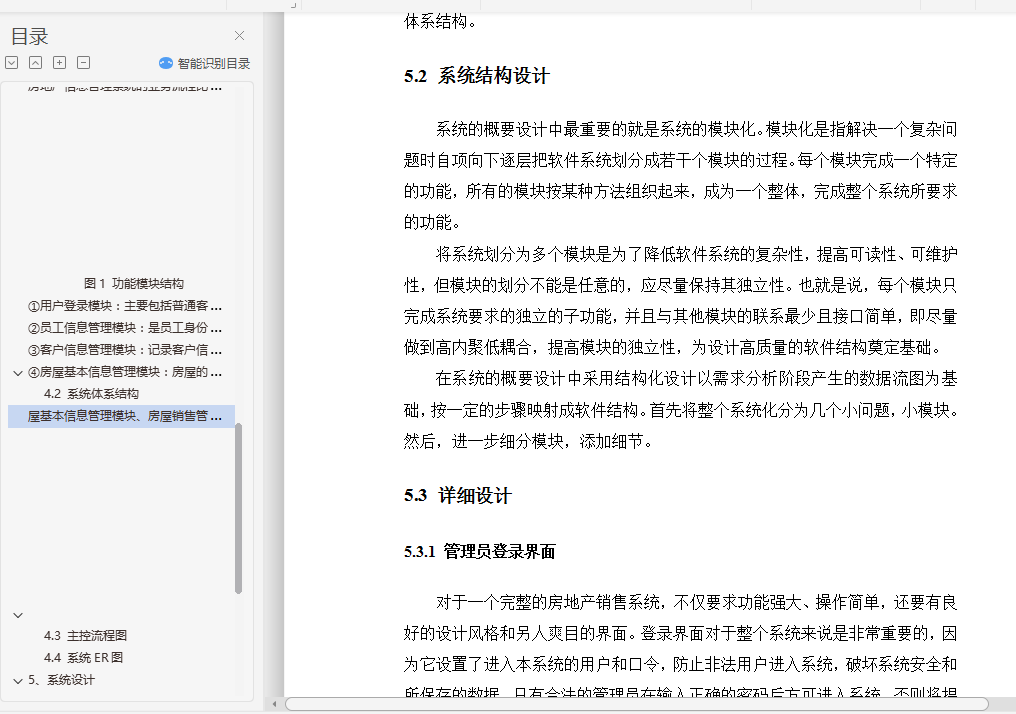Open outline entry ①用户登录模块
The height and width of the screenshot is (714, 1016).
pos(124,306)
